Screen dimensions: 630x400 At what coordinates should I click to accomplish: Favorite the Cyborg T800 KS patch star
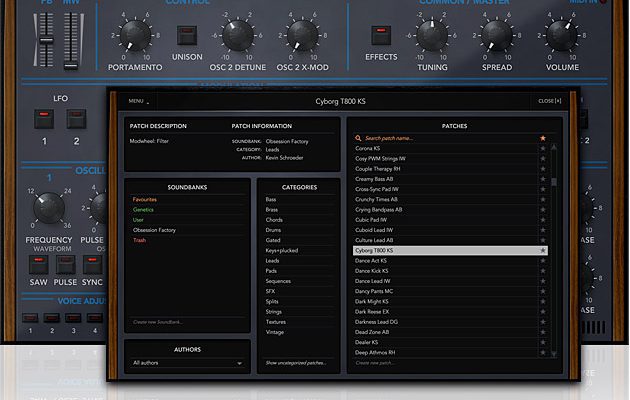[x=543, y=251]
